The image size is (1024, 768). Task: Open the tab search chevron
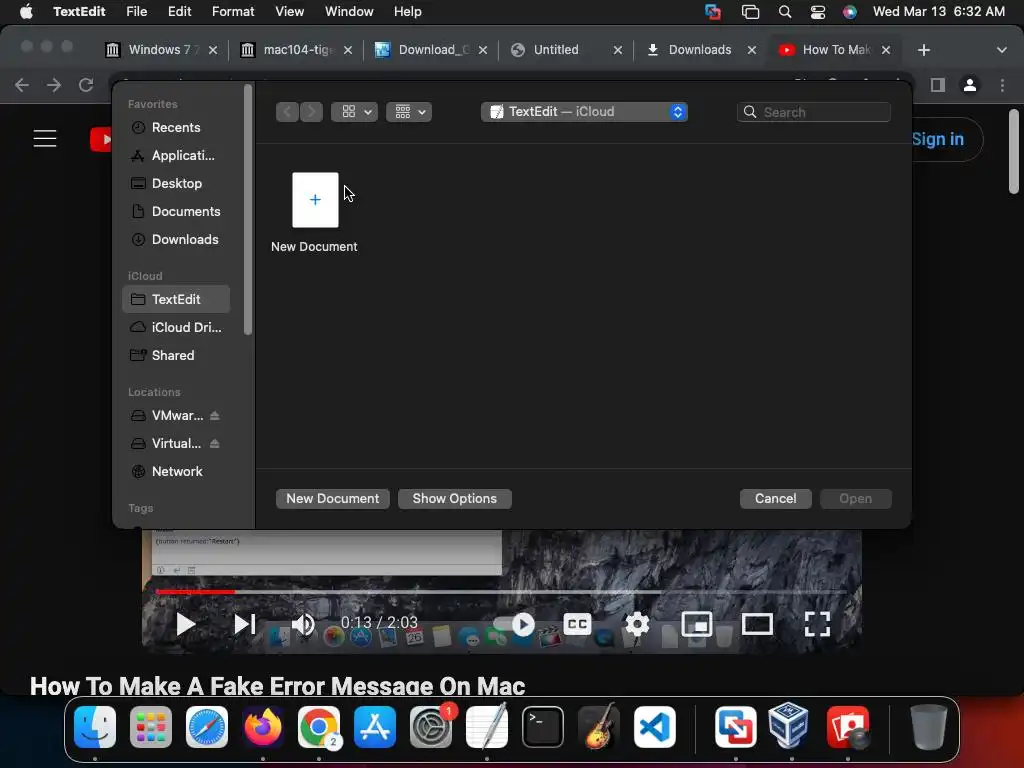(x=1001, y=50)
